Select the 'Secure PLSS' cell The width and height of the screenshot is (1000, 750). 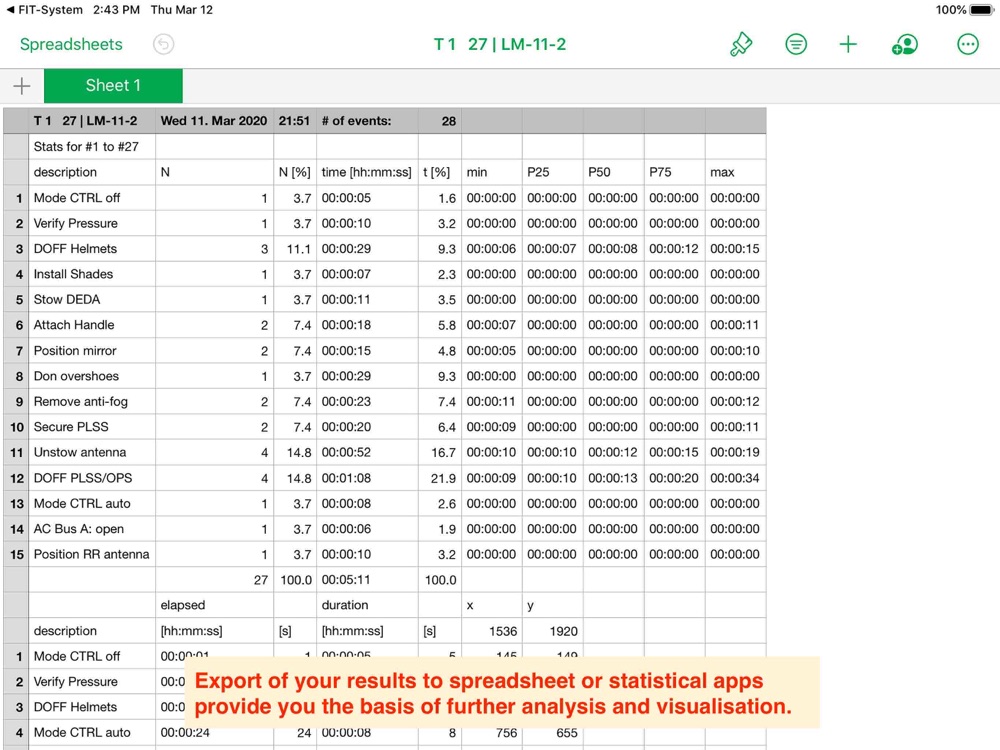click(x=92, y=427)
